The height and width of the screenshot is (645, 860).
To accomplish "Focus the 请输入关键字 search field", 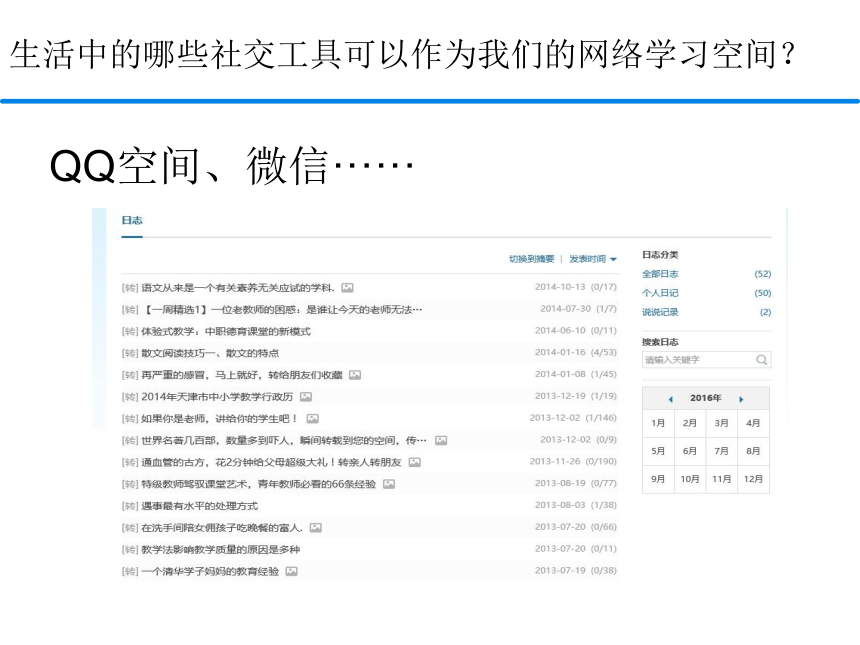I will tap(706, 360).
